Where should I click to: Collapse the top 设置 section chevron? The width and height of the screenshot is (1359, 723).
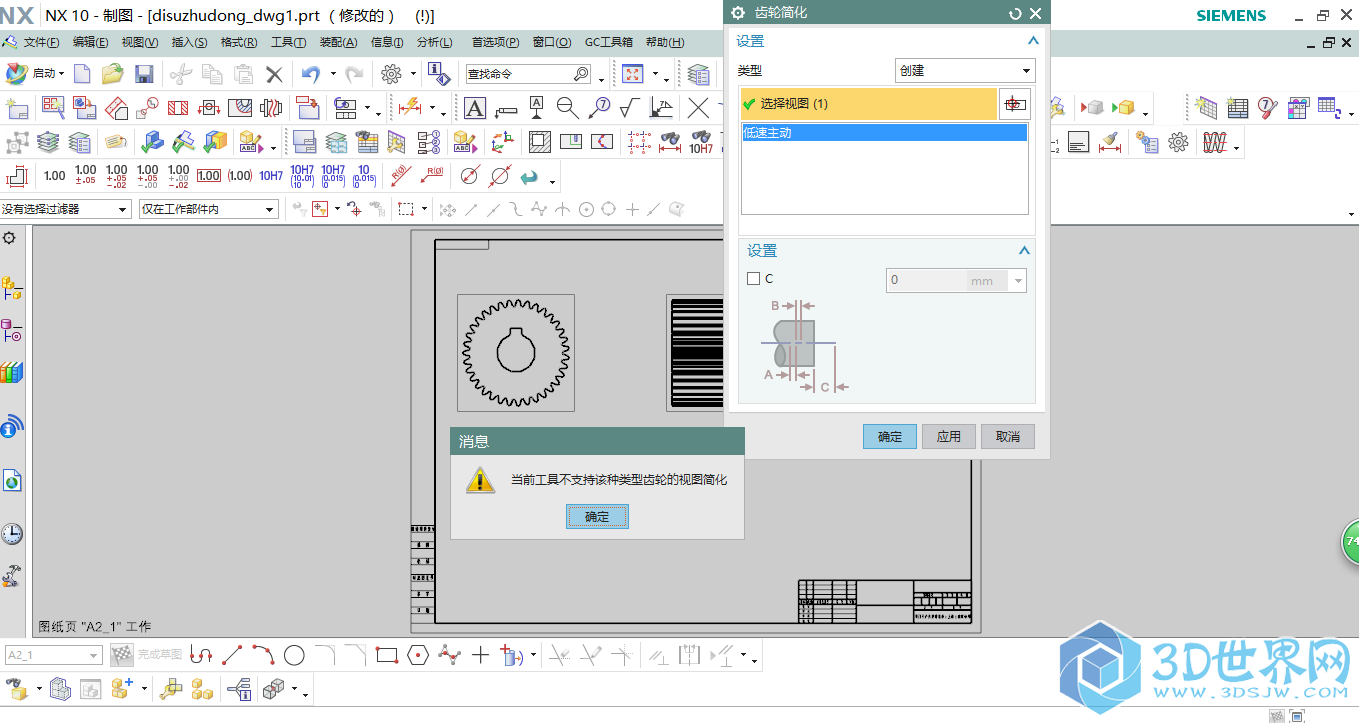(x=1033, y=41)
